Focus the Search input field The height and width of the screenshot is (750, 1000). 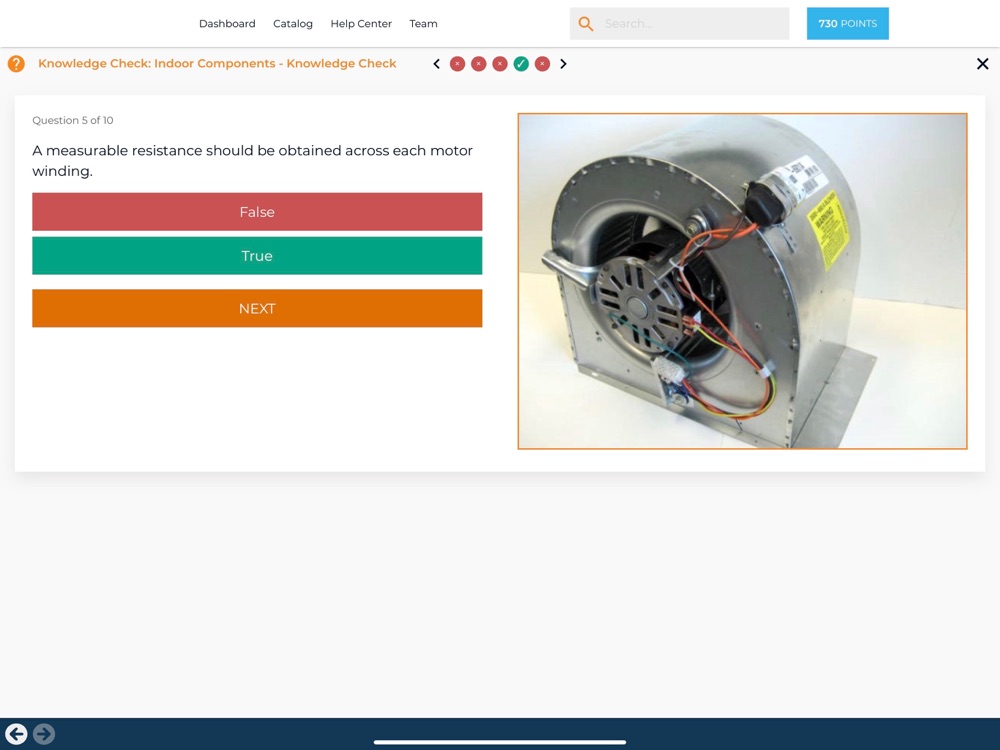coord(679,24)
